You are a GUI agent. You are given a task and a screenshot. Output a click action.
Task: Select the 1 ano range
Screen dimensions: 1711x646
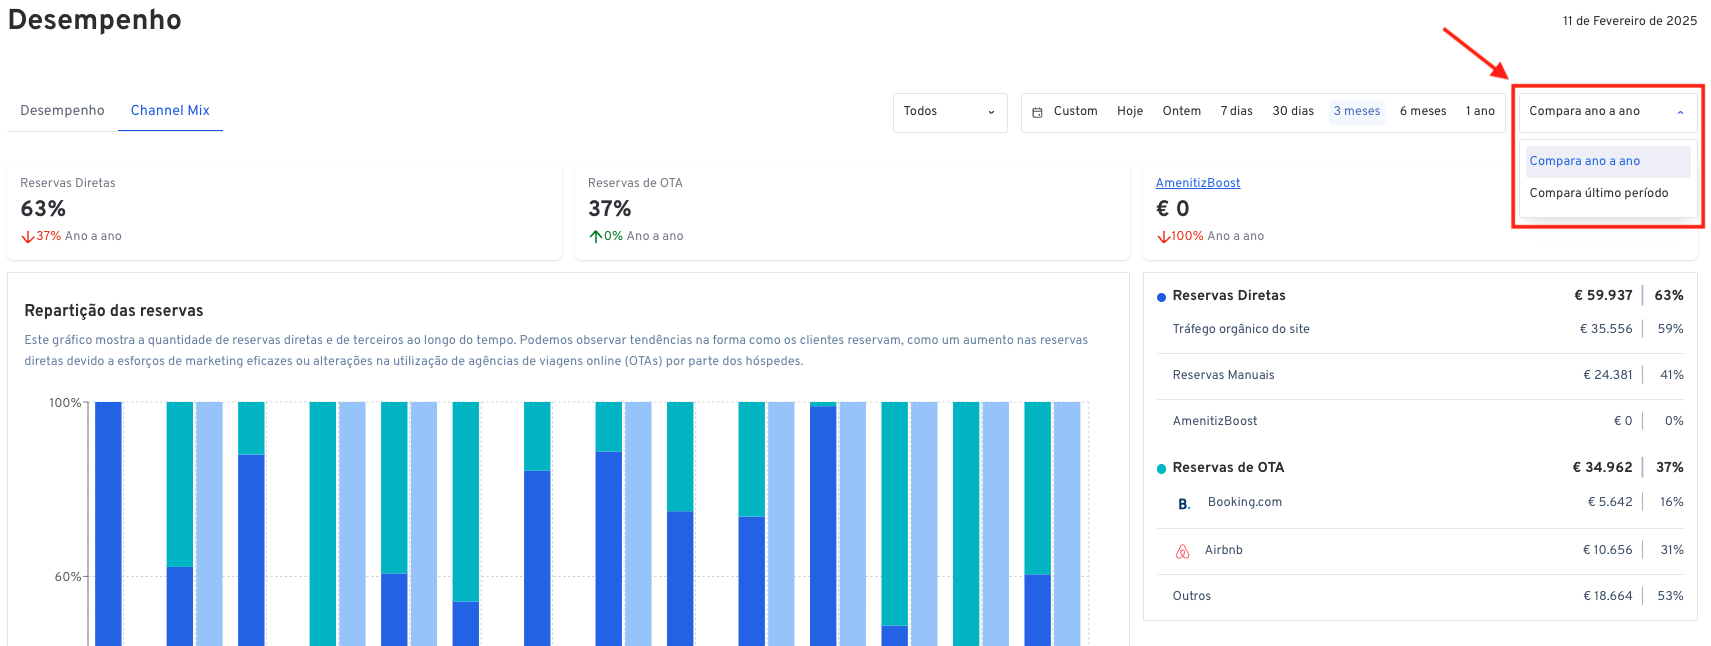1480,112
